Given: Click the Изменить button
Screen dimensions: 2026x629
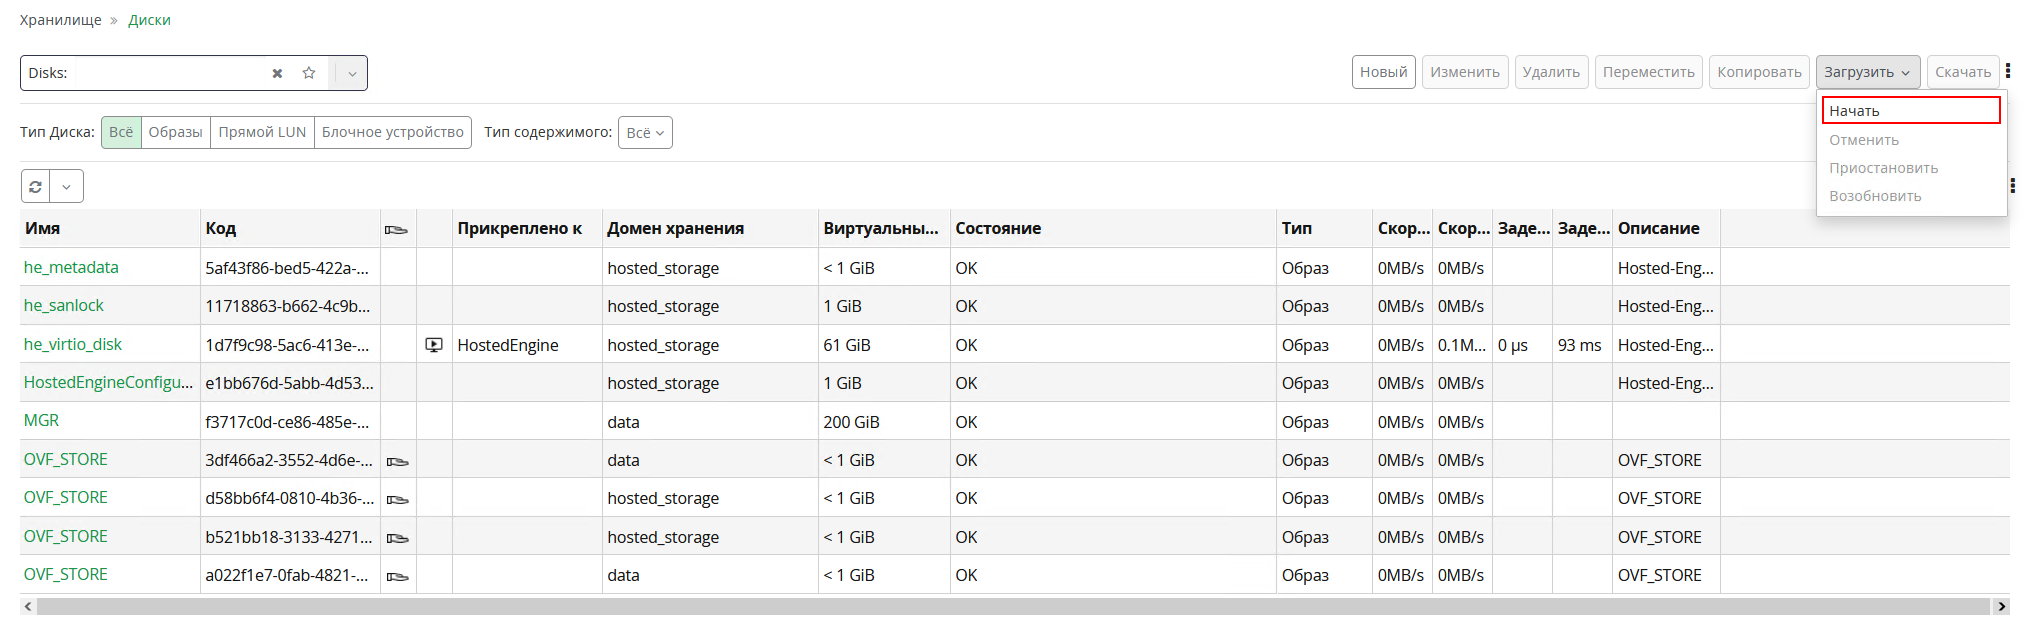Looking at the screenshot, I should pos(1465,72).
